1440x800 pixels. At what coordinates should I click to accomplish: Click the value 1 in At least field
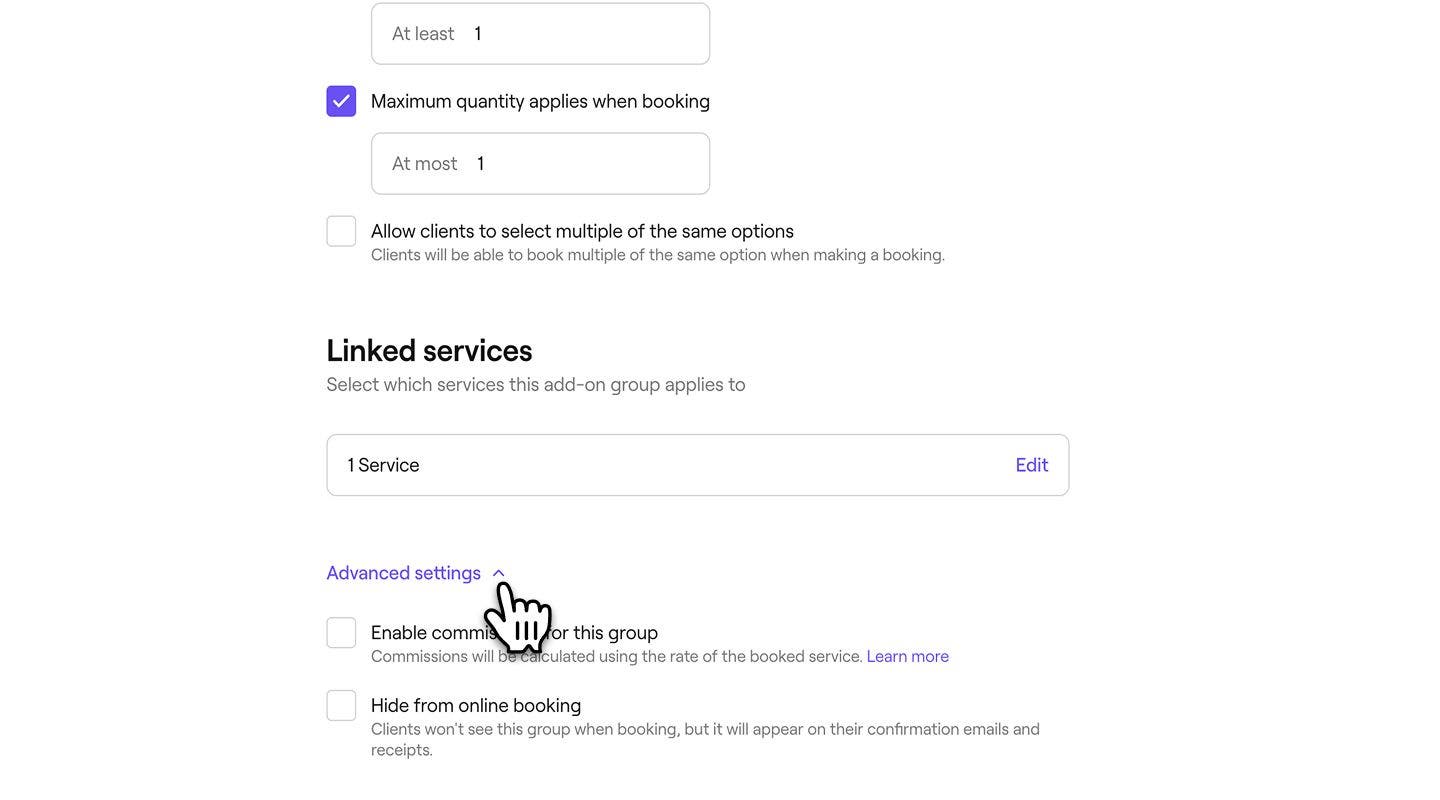click(x=478, y=34)
